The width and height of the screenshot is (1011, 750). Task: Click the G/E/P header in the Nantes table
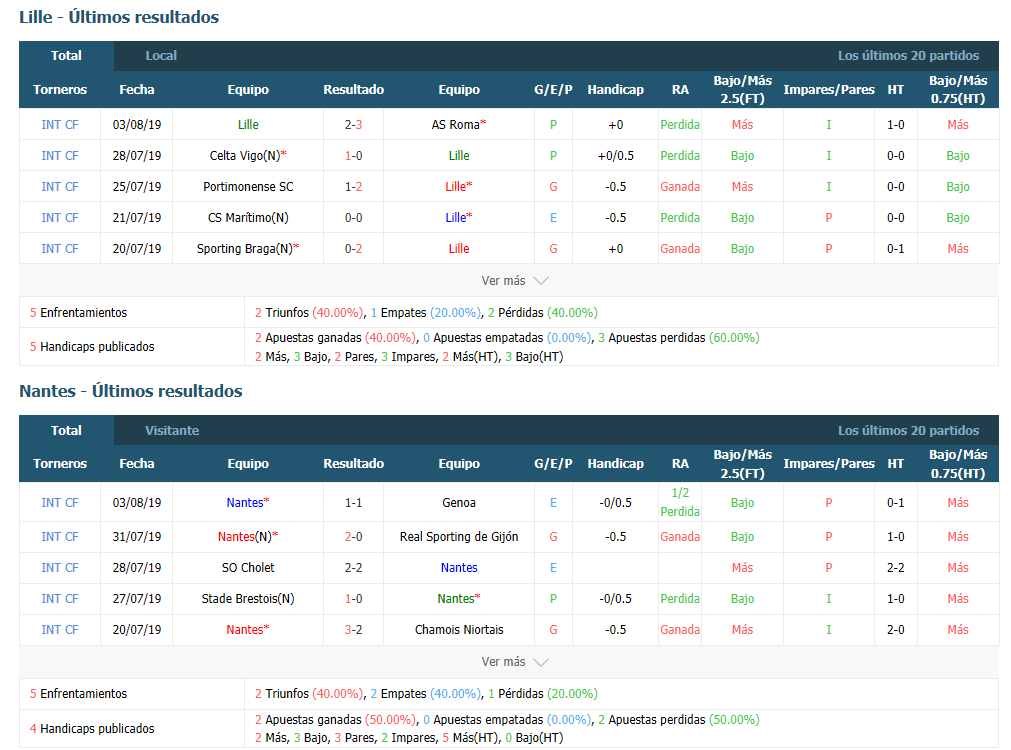click(x=553, y=464)
